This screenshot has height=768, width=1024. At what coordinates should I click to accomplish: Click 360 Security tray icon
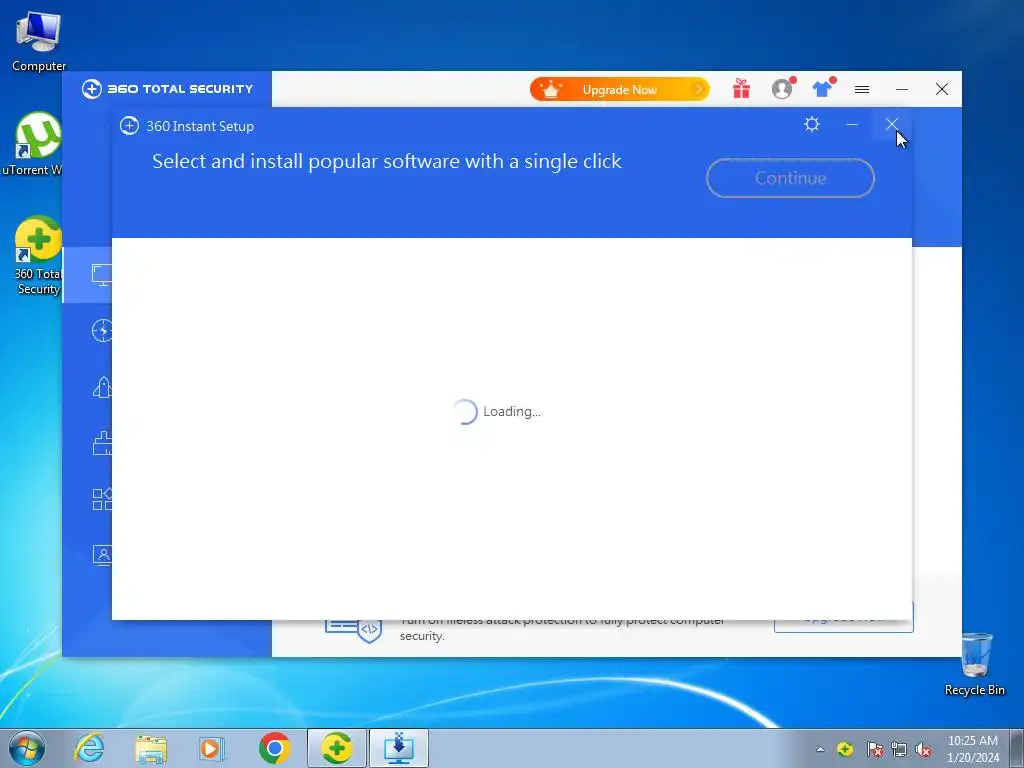845,749
